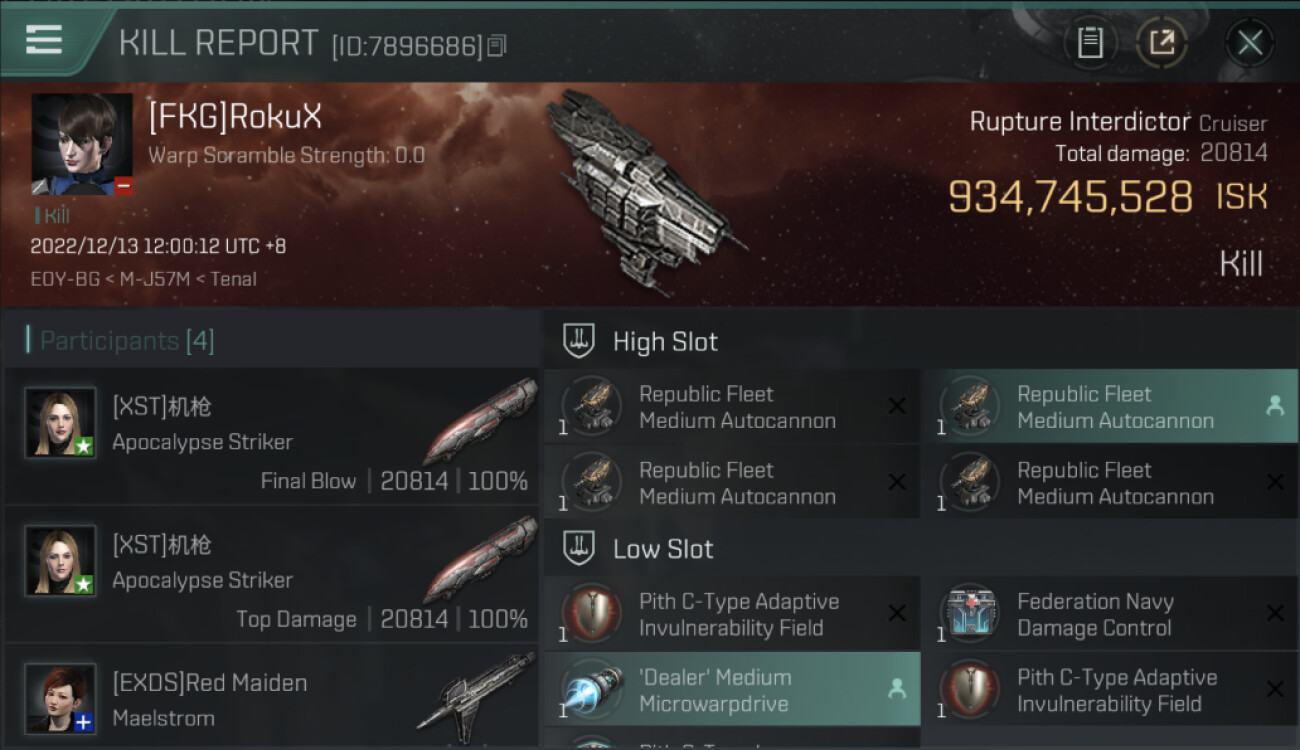The width and height of the screenshot is (1300, 750).
Task: Select the 'Dealer' Medium Microwarpdrive module
Action: 732,689
